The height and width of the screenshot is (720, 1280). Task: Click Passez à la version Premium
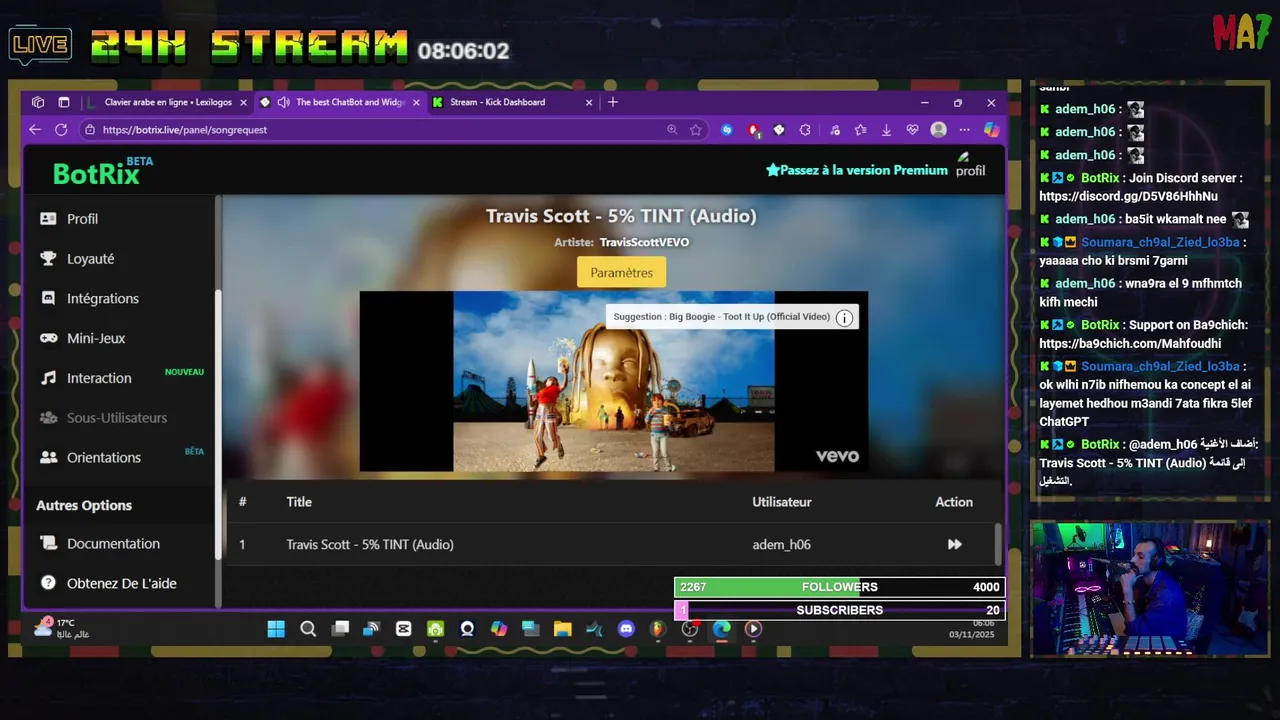(857, 170)
